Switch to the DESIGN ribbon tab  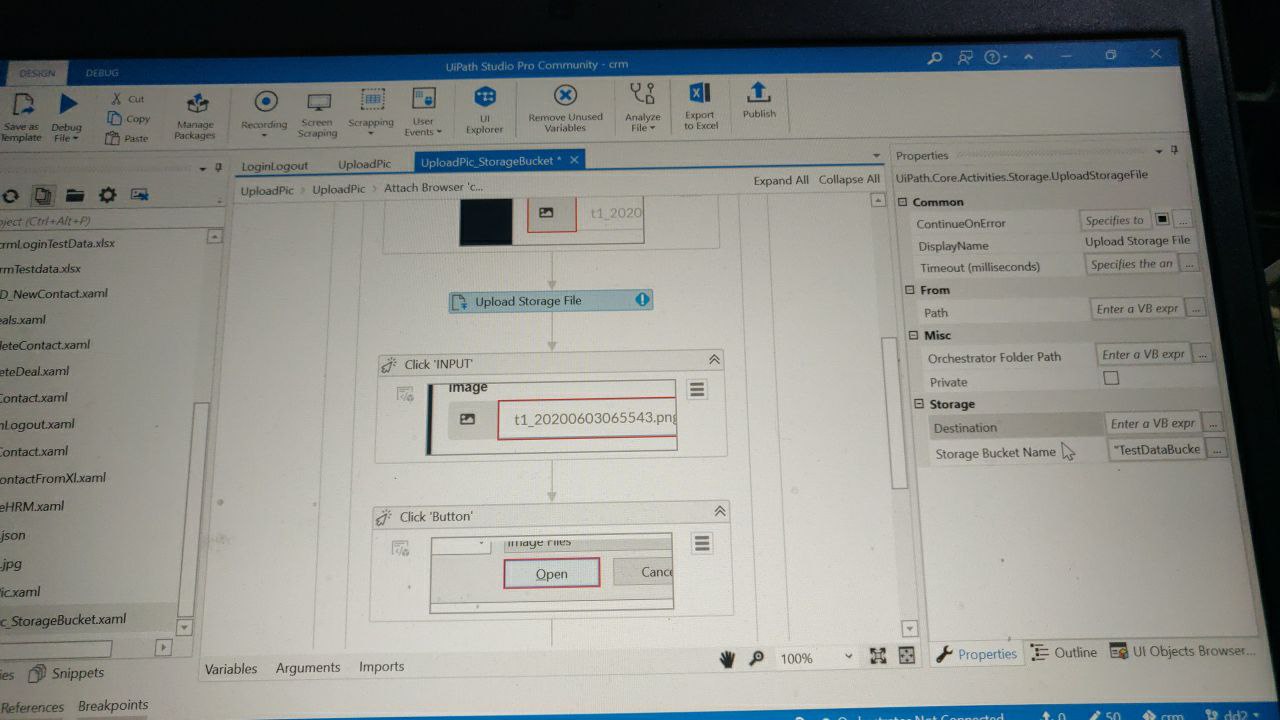point(38,74)
